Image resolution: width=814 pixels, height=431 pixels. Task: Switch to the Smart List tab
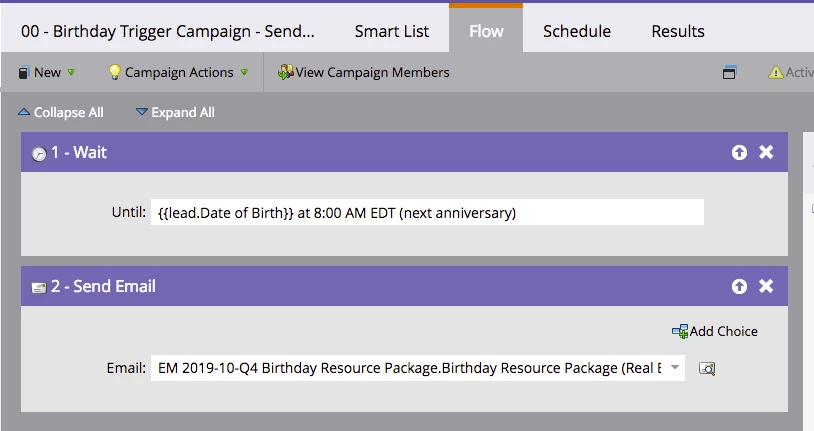click(x=392, y=31)
